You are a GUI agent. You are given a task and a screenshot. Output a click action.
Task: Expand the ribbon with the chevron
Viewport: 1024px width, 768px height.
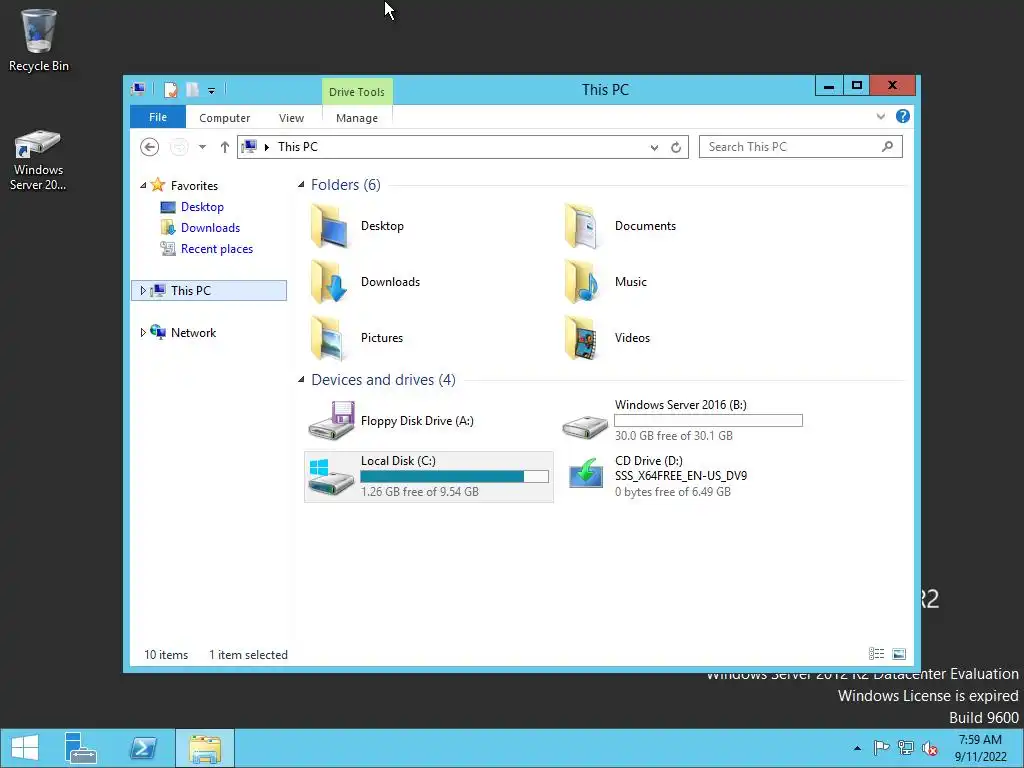click(x=881, y=116)
